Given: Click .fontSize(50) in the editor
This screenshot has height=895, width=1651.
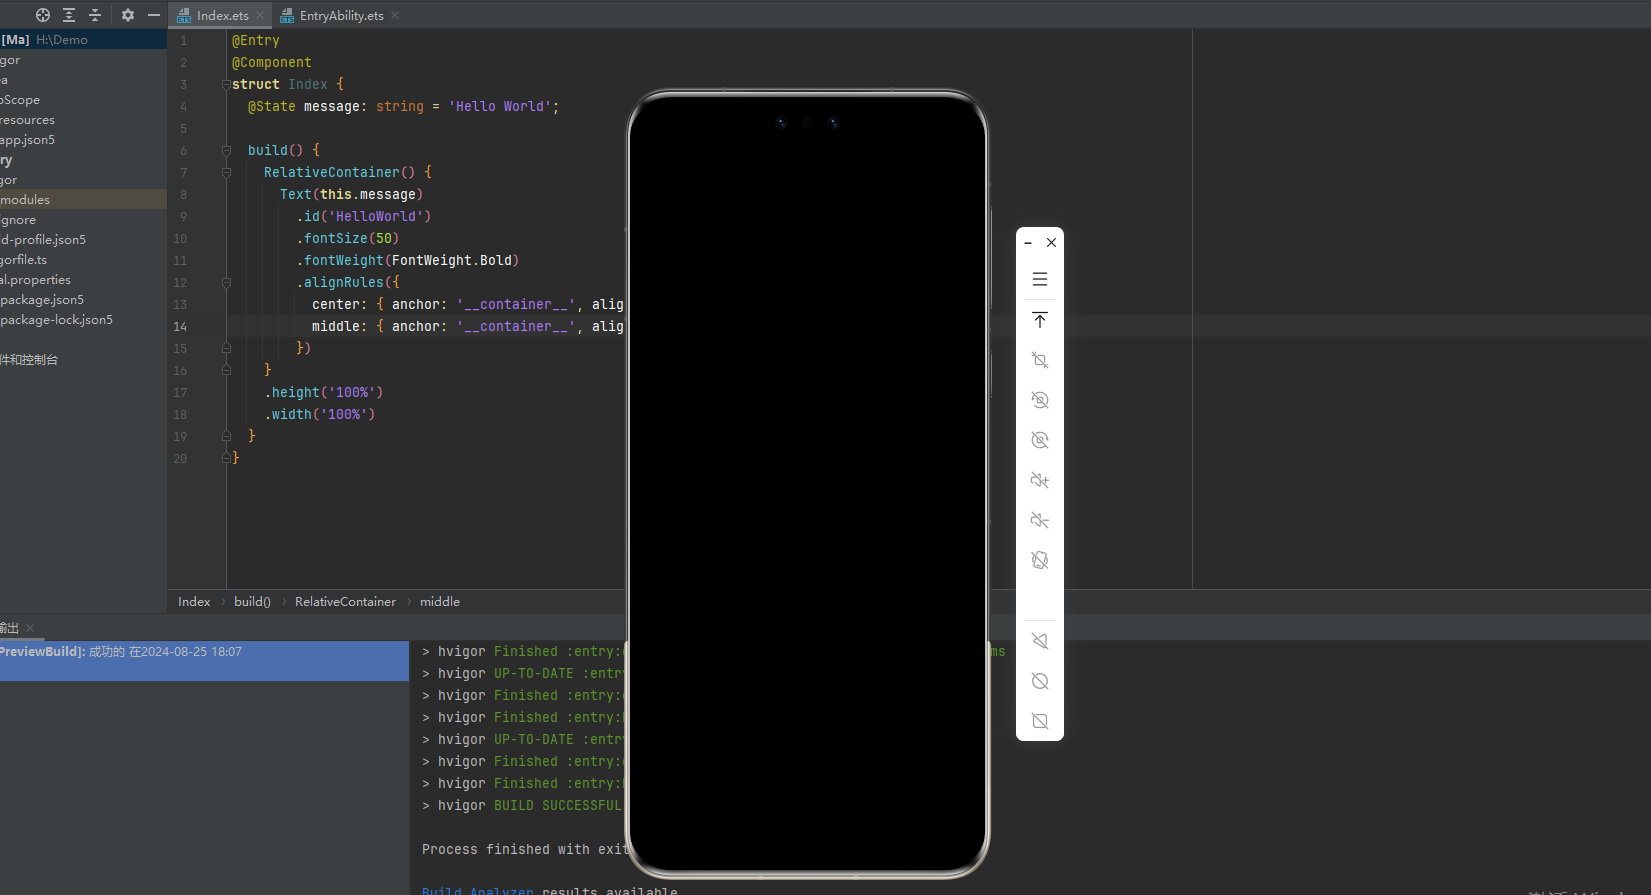Looking at the screenshot, I should pos(348,239).
